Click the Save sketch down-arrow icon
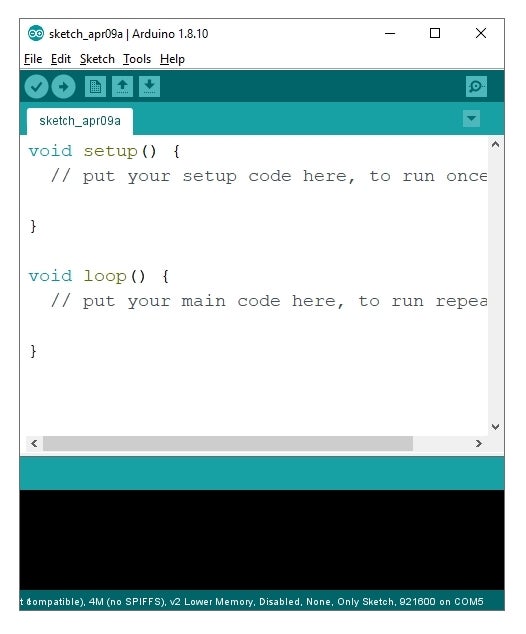The height and width of the screenshot is (634, 526). pyautogui.click(x=150, y=87)
